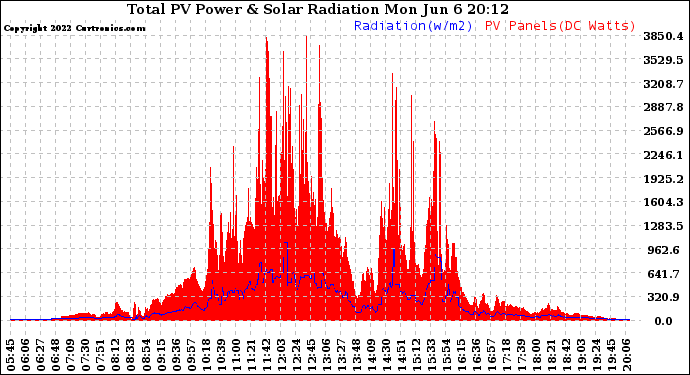Screen dimensions: 690x375
Task: Click the y-axis value 3850.4
Action: pyautogui.click(x=663, y=36)
